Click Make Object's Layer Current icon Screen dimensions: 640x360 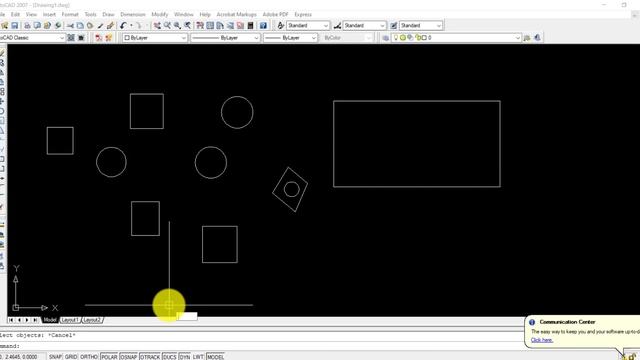[527, 38]
